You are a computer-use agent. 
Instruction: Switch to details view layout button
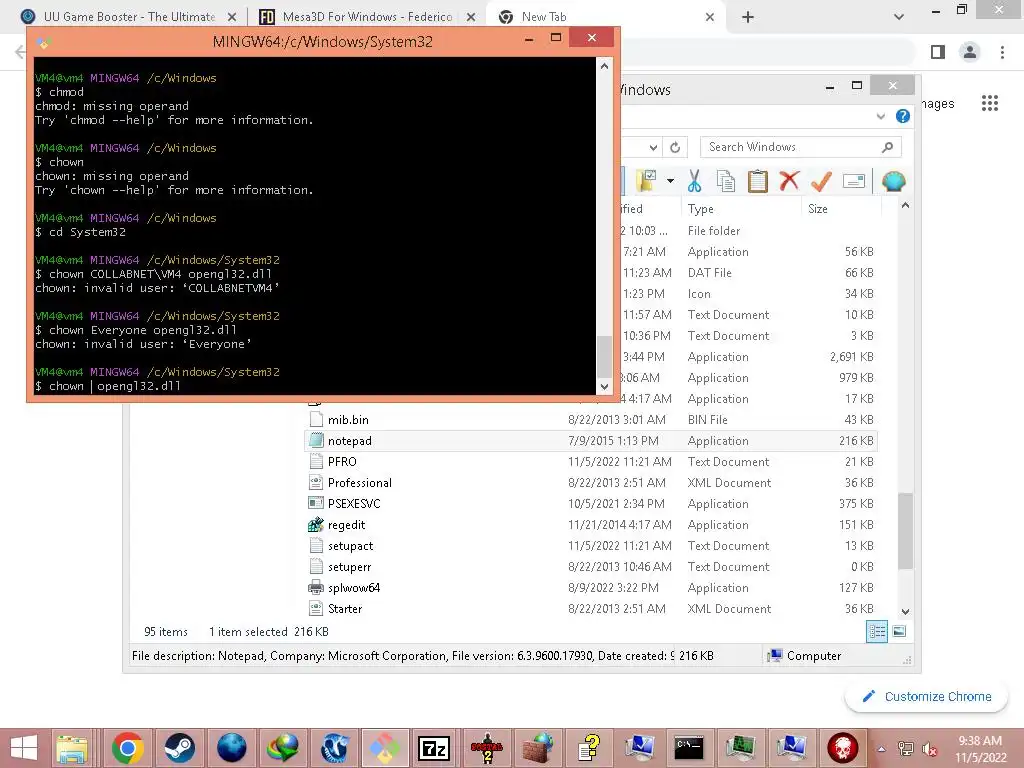pyautogui.click(x=876, y=632)
